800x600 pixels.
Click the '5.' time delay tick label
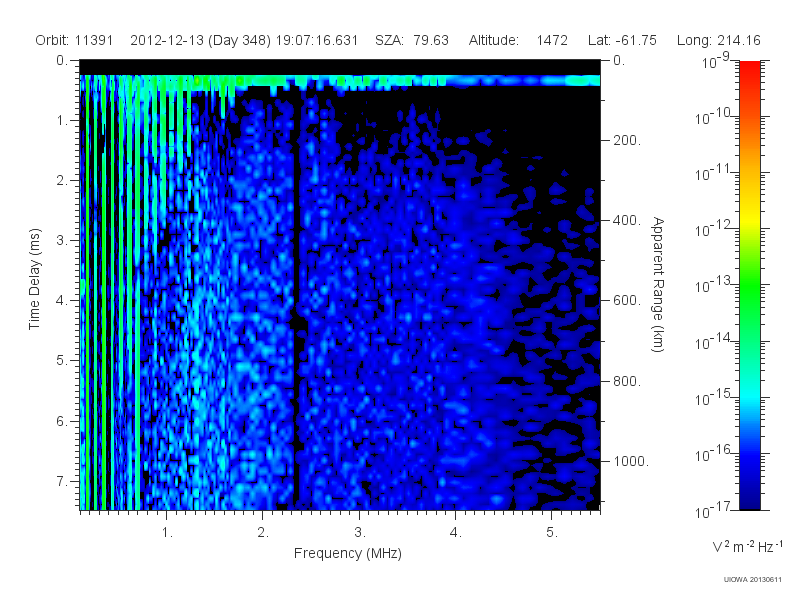(x=62, y=361)
